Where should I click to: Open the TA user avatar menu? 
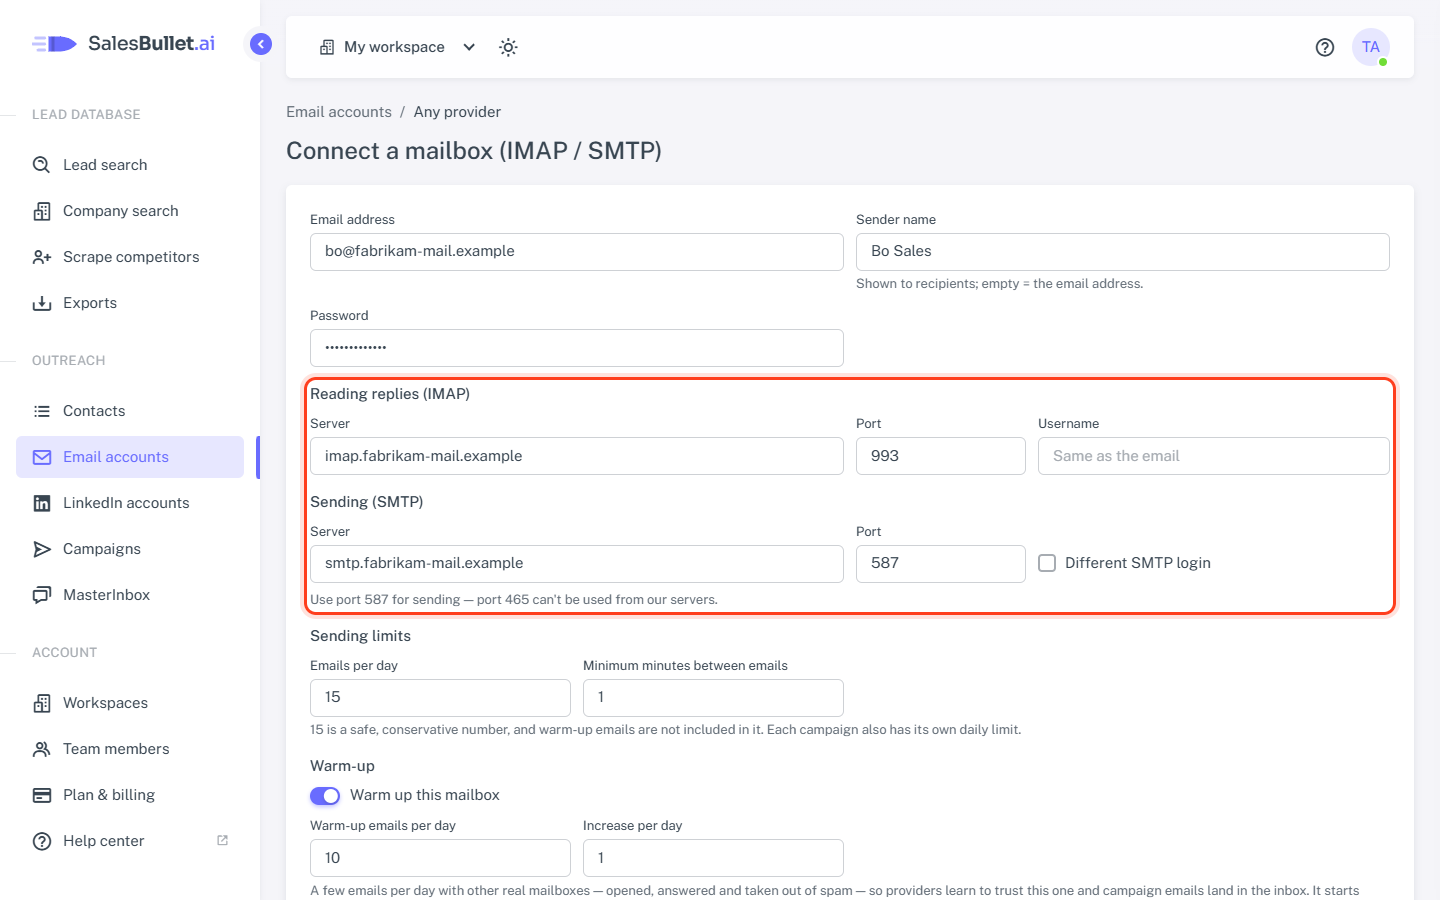point(1371,47)
